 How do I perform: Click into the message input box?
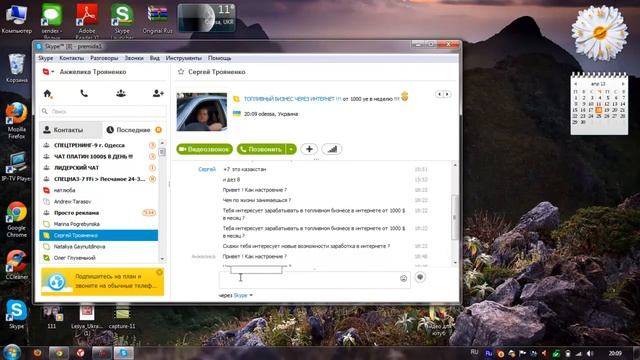314,280
